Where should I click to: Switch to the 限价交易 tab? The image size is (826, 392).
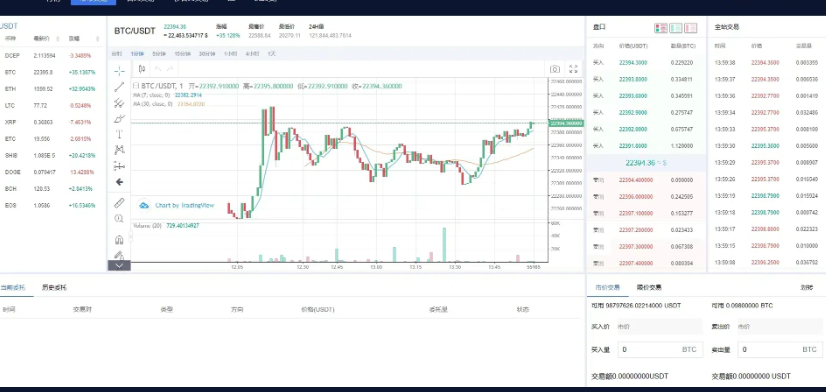[x=649, y=287]
